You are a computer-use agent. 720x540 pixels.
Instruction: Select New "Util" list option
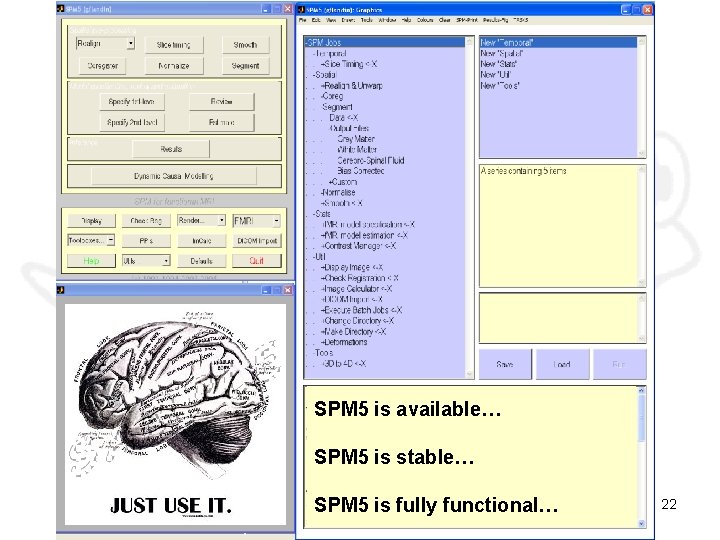click(x=495, y=75)
